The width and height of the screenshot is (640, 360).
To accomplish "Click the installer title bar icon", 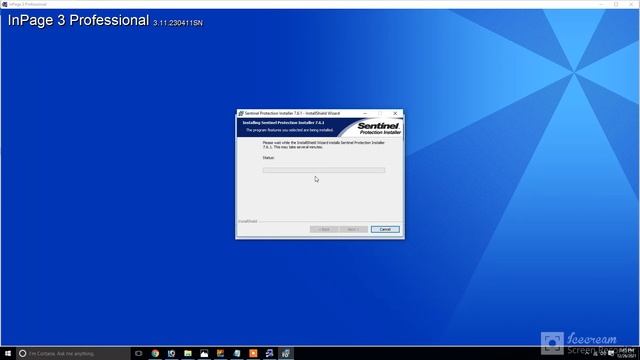I will pos(241,113).
